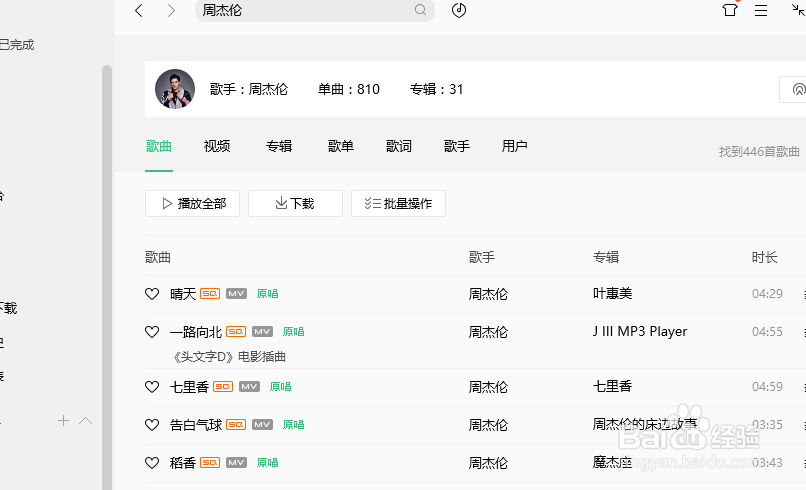Open album 周杰伦的床边故事
Viewport: 806px width, 490px height.
645,425
